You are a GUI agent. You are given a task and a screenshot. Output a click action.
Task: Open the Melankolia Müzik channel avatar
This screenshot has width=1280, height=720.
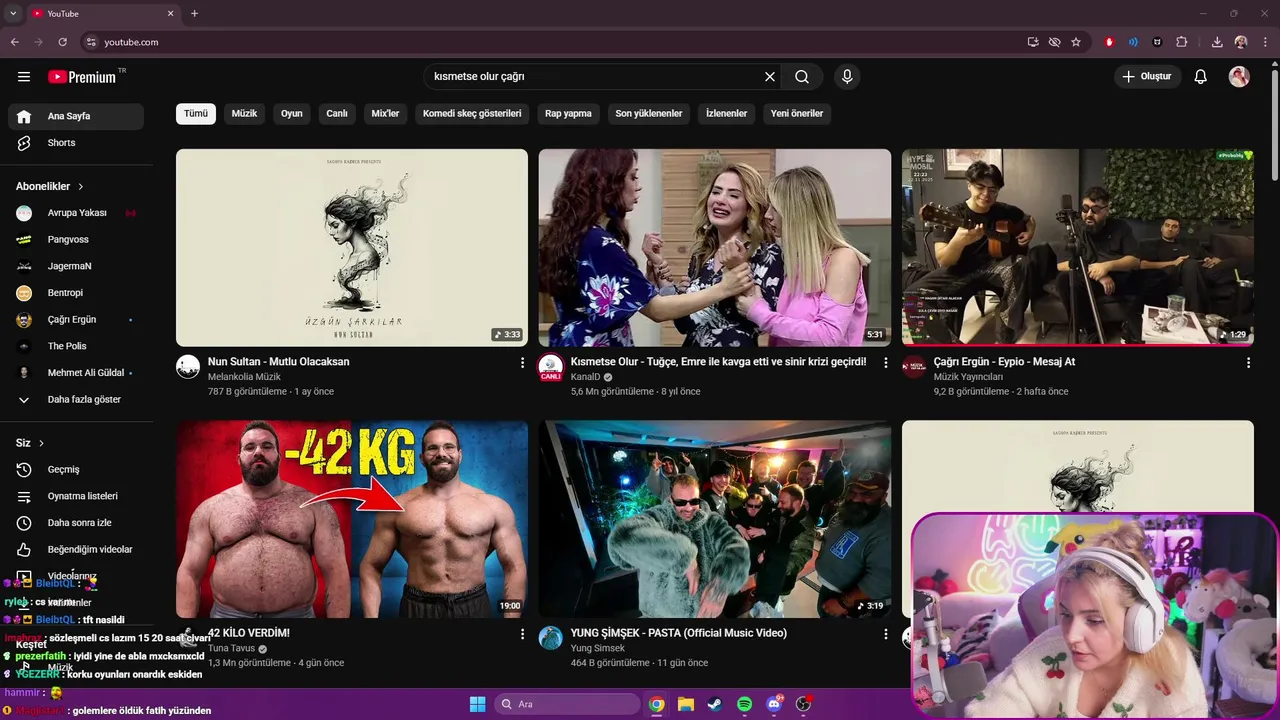188,367
